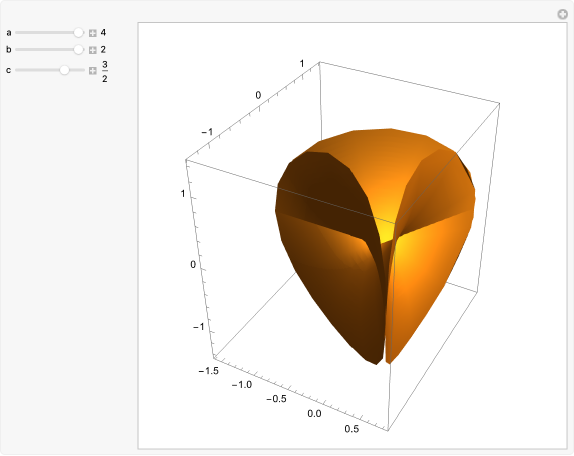Click the axis tick label 0.0

(314, 414)
